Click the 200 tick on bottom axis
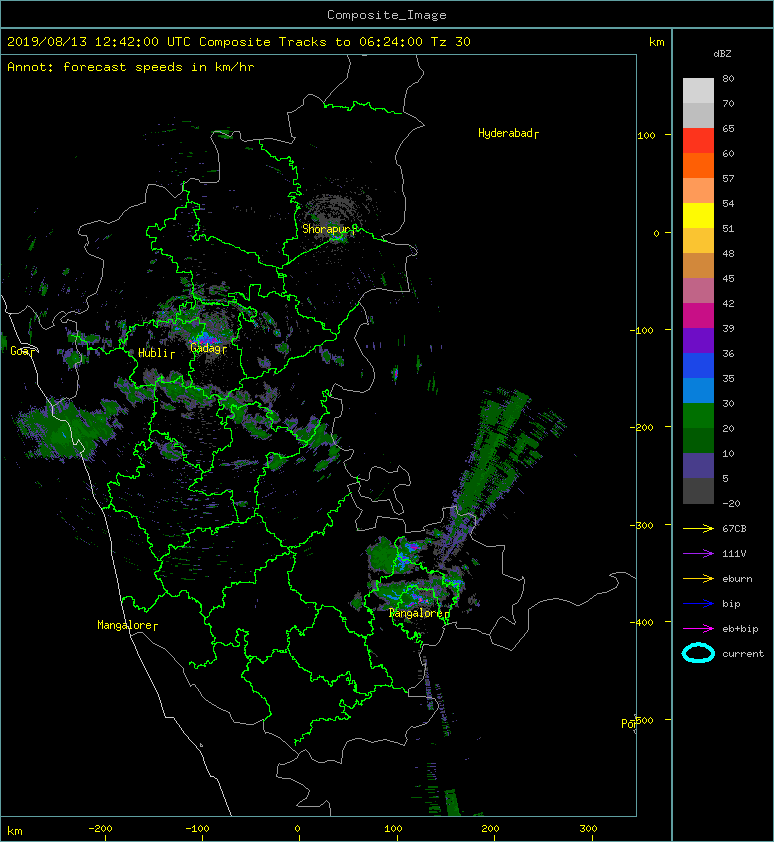This screenshot has width=774, height=842. [x=490, y=829]
